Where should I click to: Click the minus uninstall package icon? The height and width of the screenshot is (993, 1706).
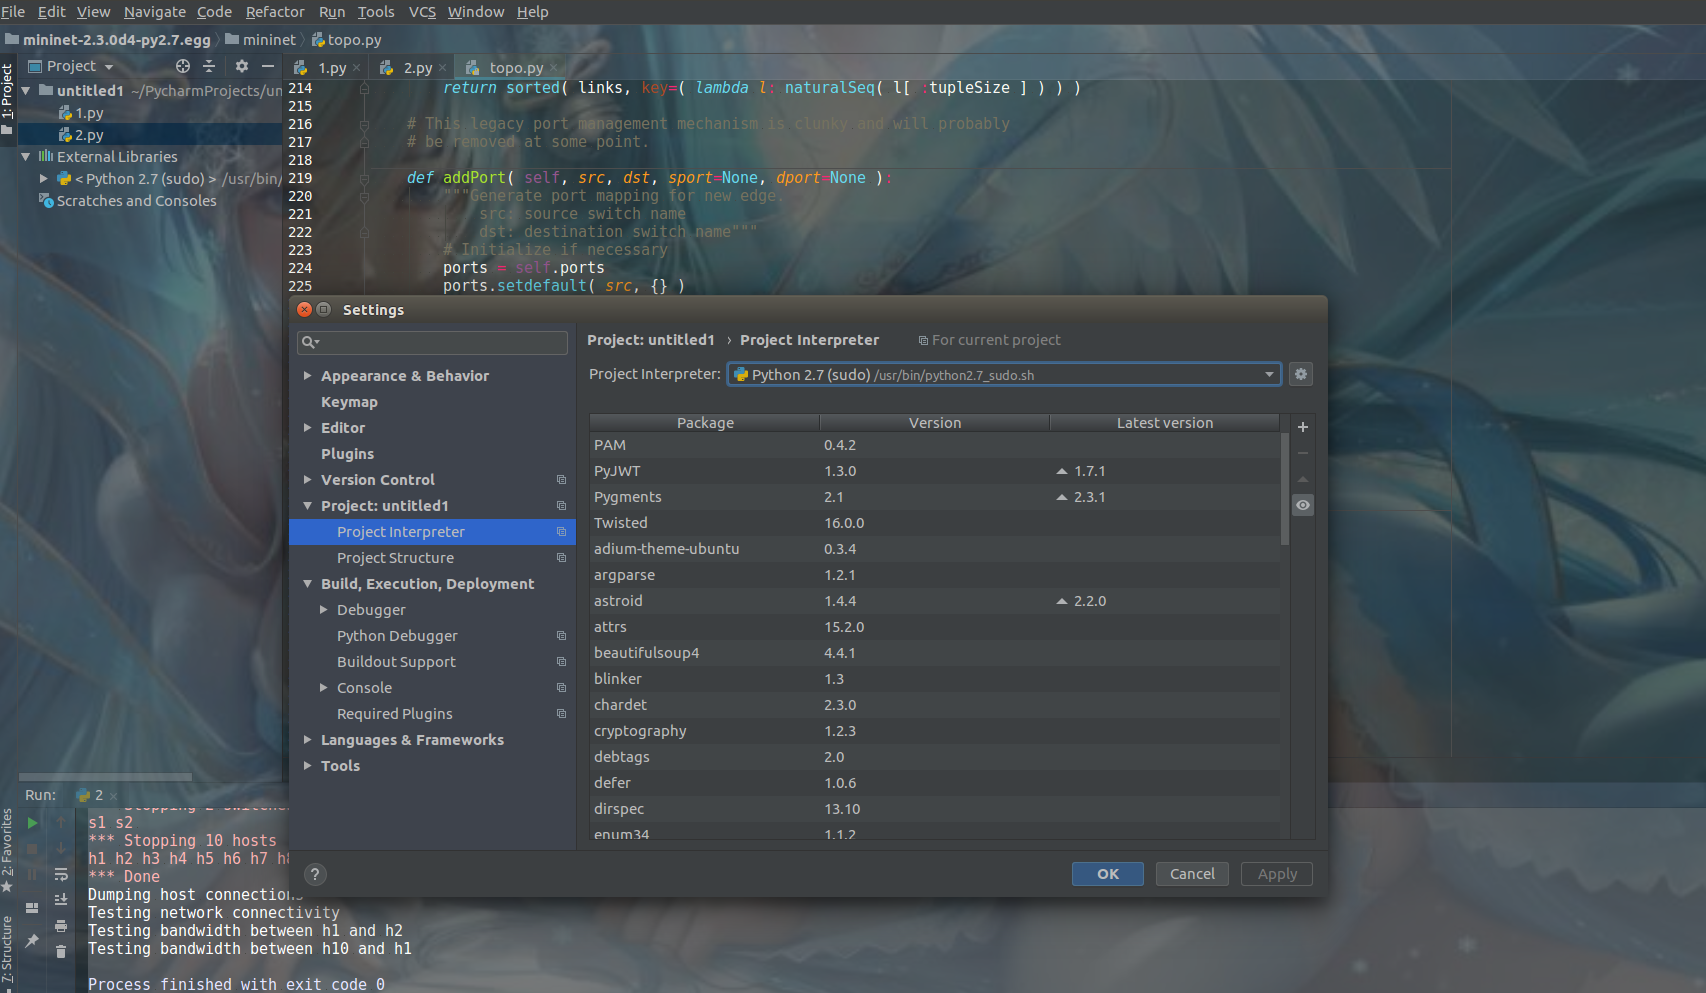click(1303, 453)
